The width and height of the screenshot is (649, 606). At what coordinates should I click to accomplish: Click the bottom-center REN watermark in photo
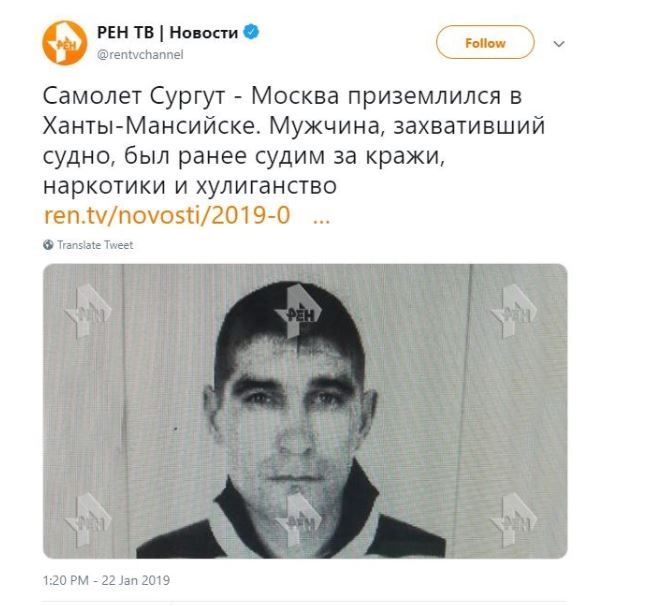(x=299, y=519)
